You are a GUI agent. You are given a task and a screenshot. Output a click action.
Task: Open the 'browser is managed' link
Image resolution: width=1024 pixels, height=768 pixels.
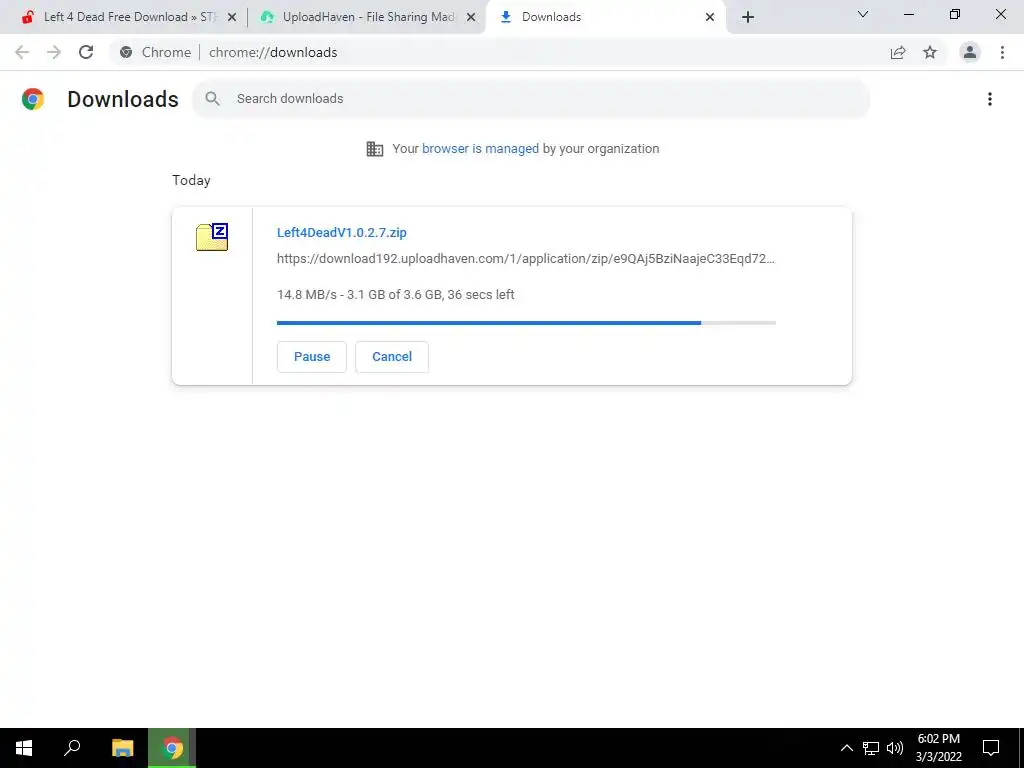click(480, 149)
